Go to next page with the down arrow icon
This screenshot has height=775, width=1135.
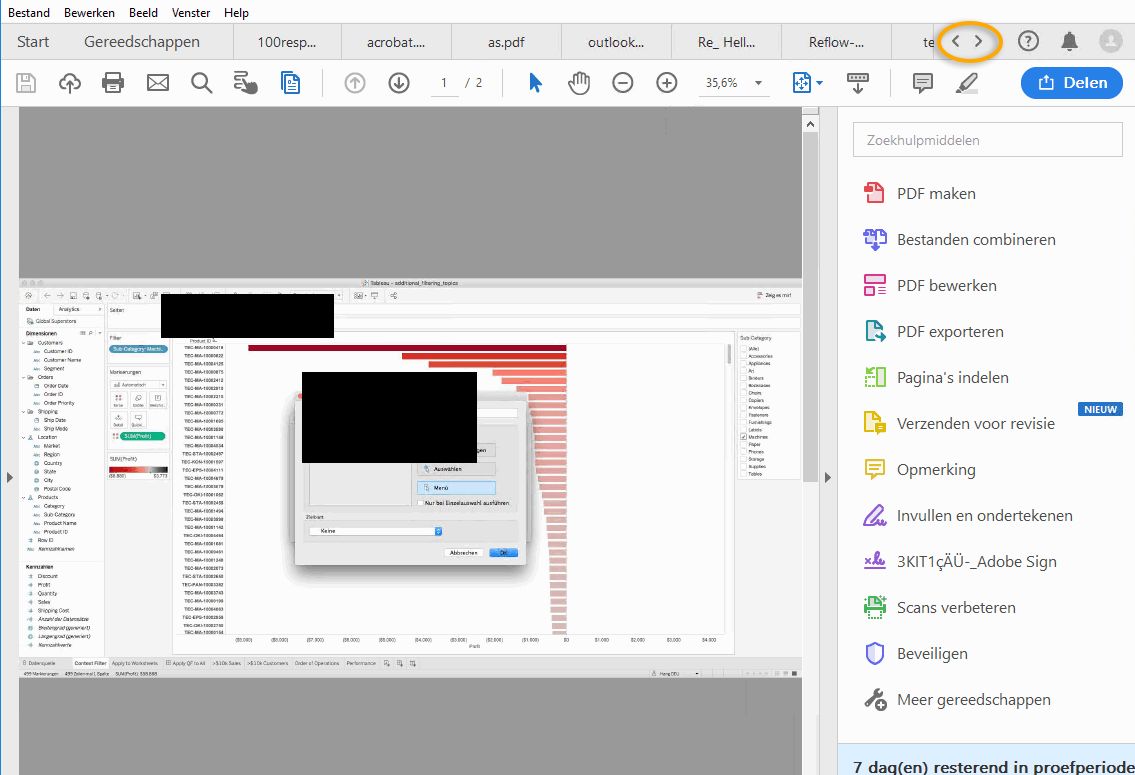[399, 83]
